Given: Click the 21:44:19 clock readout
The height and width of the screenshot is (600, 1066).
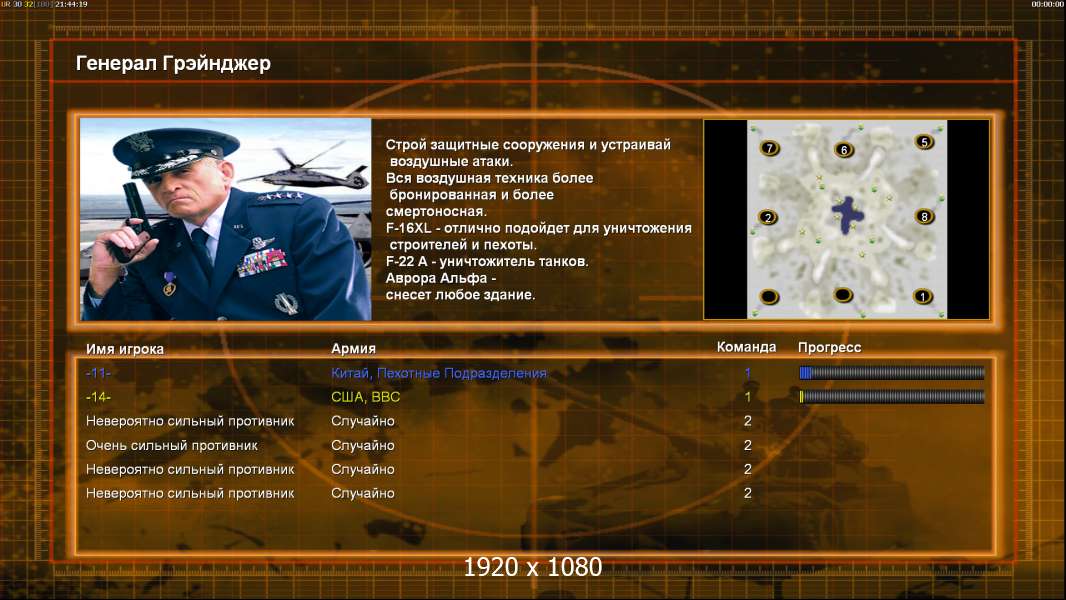Looking at the screenshot, I should (71, 4).
